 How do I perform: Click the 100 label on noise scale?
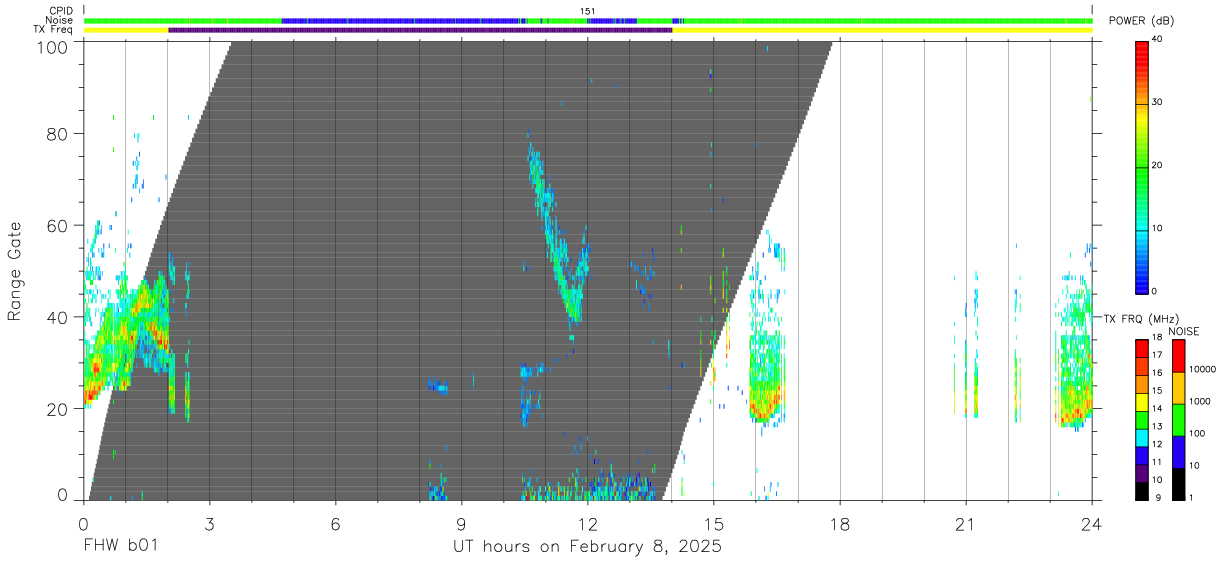[x=1197, y=433]
